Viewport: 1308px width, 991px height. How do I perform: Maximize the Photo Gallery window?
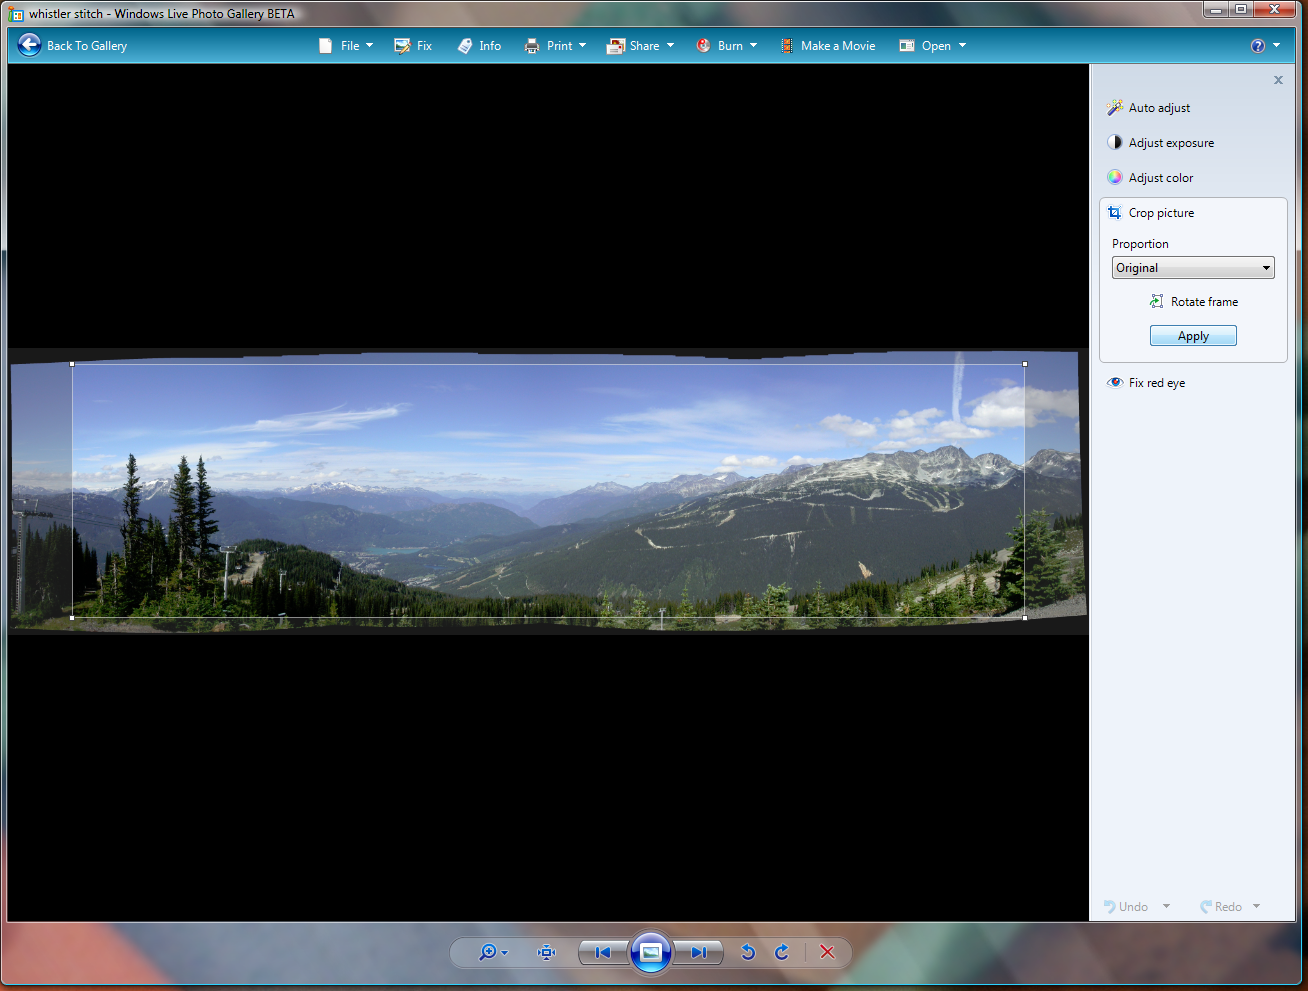pyautogui.click(x=1241, y=9)
